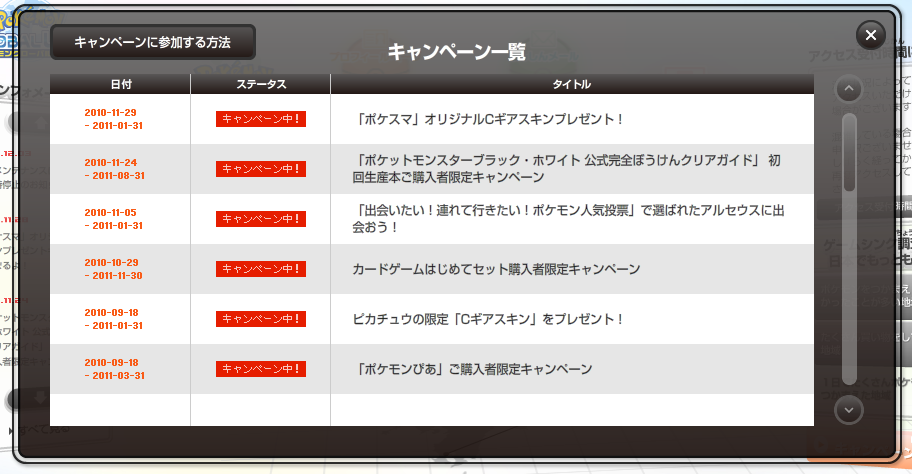Screen dimensions: 912x474
Task: Click the タイトル column header
Action: (x=571, y=84)
